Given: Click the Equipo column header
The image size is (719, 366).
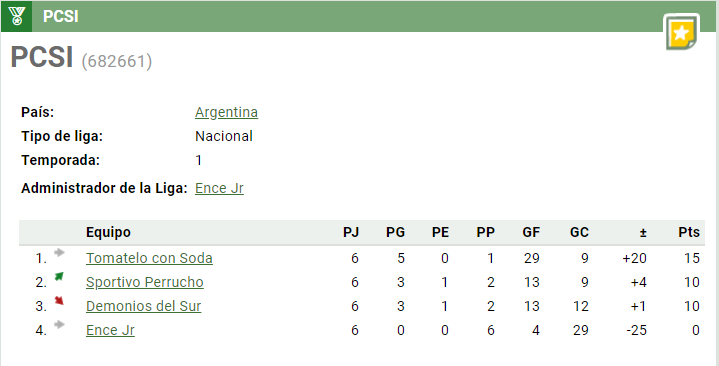Looking at the screenshot, I should (x=108, y=232).
